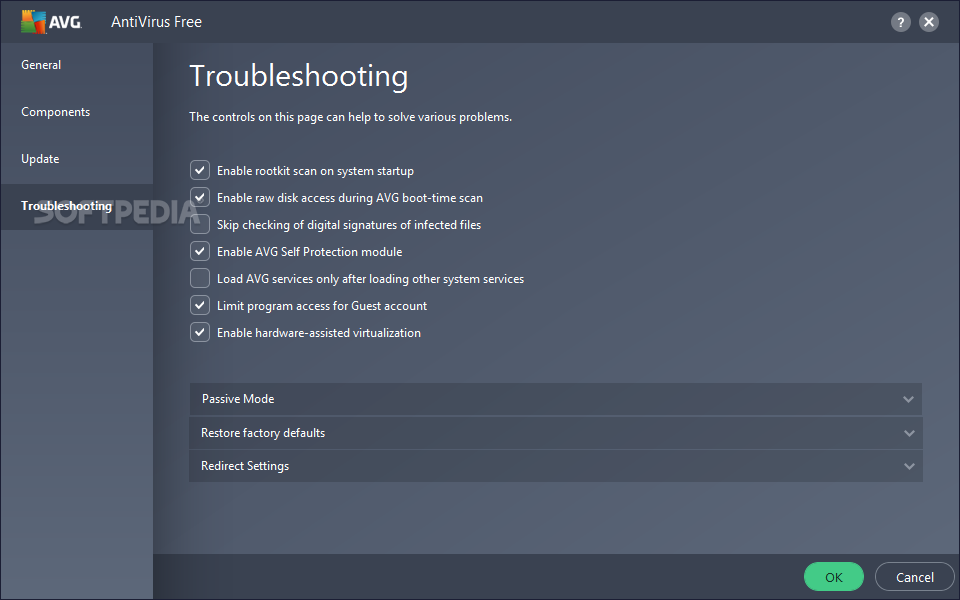Disable hardware-assisted virtualization checkbox
Viewport: 960px width, 600px height.
click(x=200, y=333)
